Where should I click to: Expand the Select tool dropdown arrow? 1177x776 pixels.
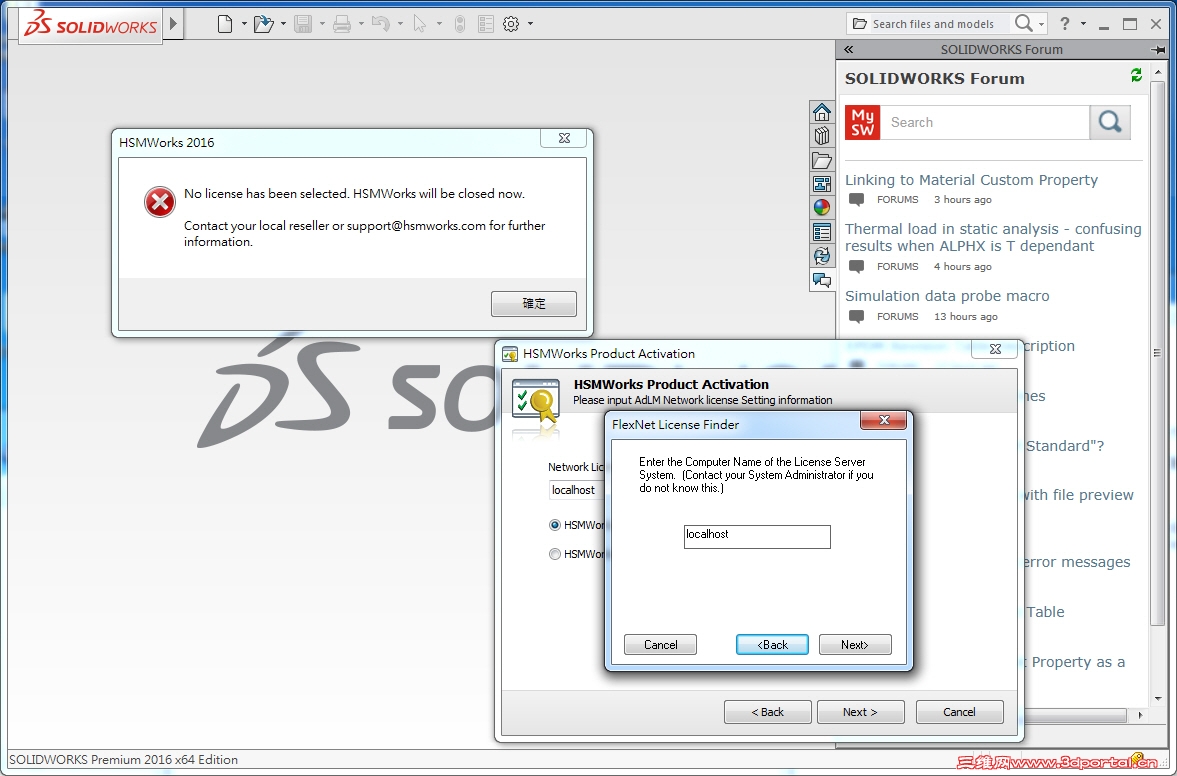coord(439,24)
